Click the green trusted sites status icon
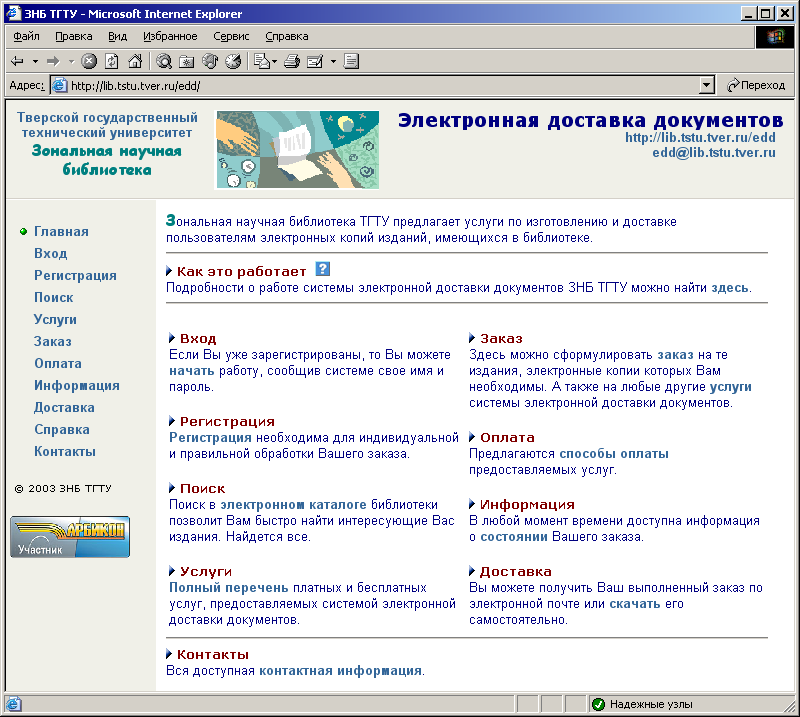Viewport: 800px width, 717px height. (598, 704)
